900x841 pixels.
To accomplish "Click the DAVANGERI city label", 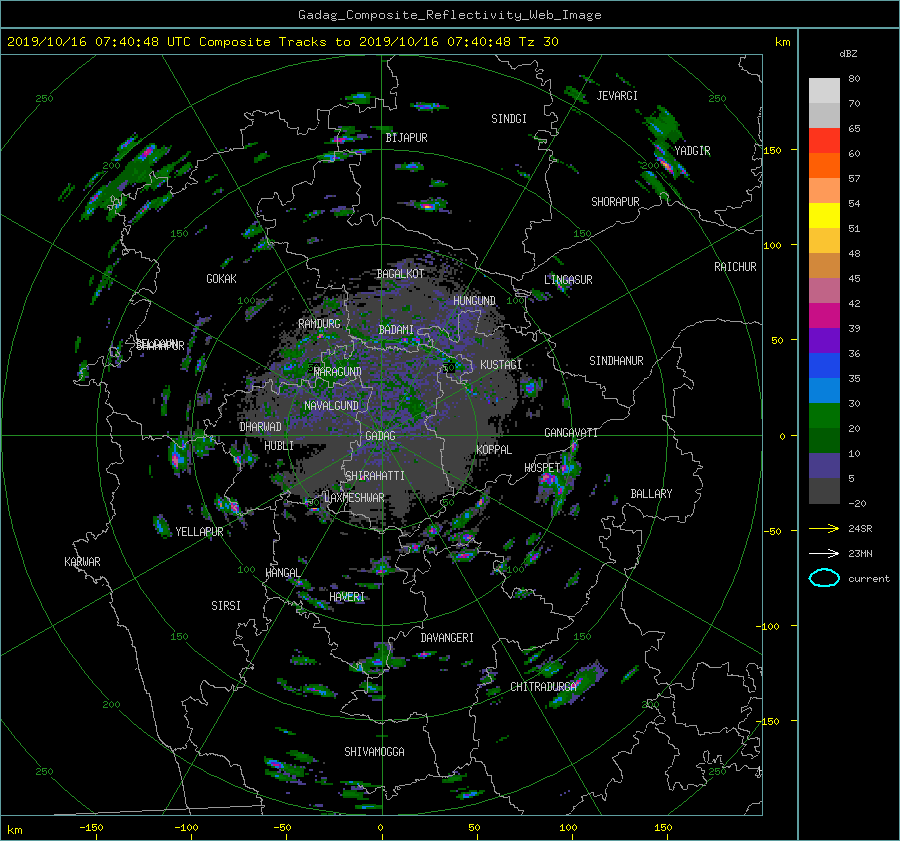I will [447, 638].
